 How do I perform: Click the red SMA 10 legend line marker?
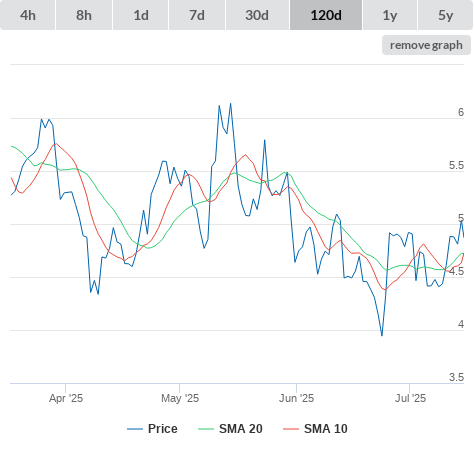291,429
